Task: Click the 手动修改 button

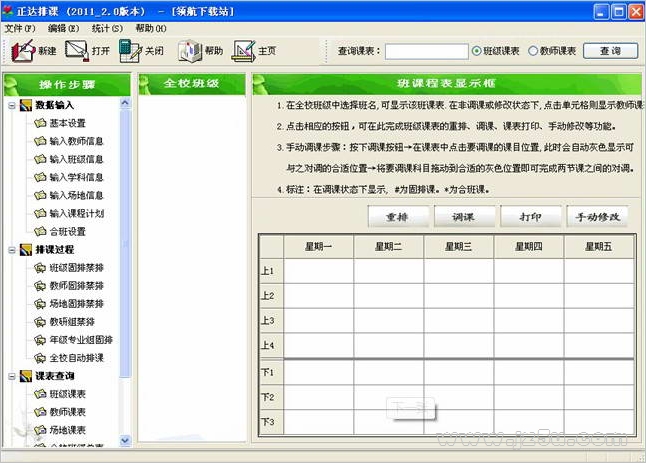Action: pyautogui.click(x=597, y=217)
